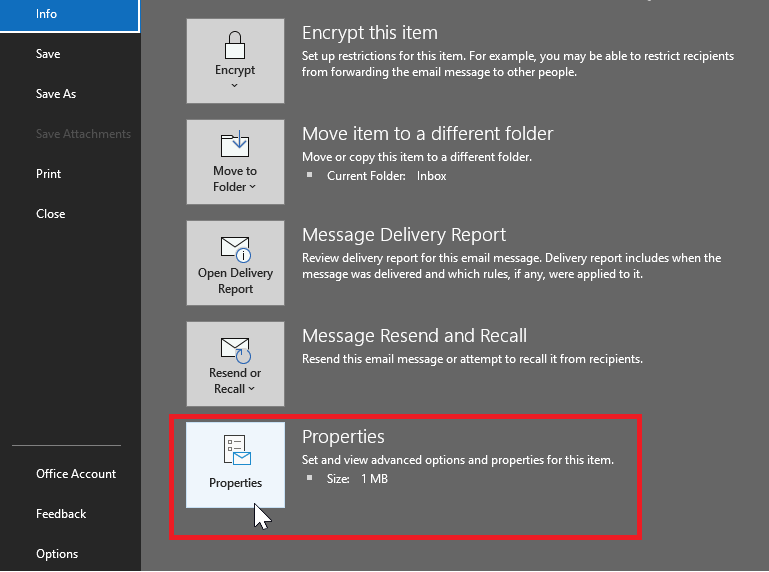The width and height of the screenshot is (769, 572).
Task: Click 'Resend this email message' description
Action: click(472, 359)
